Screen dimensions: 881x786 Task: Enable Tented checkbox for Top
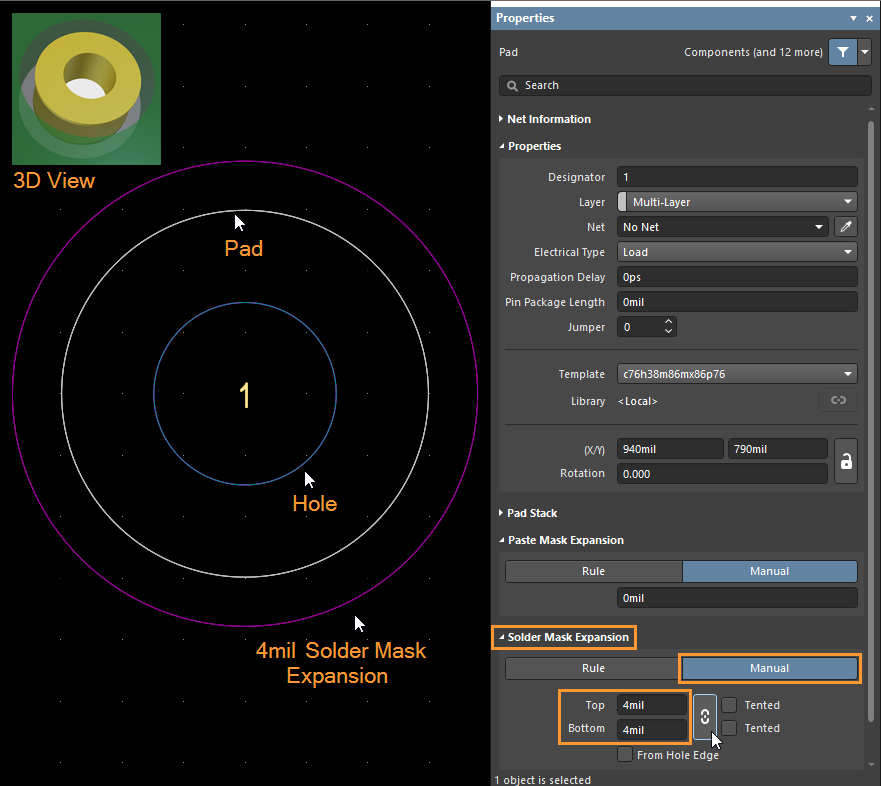(730, 705)
